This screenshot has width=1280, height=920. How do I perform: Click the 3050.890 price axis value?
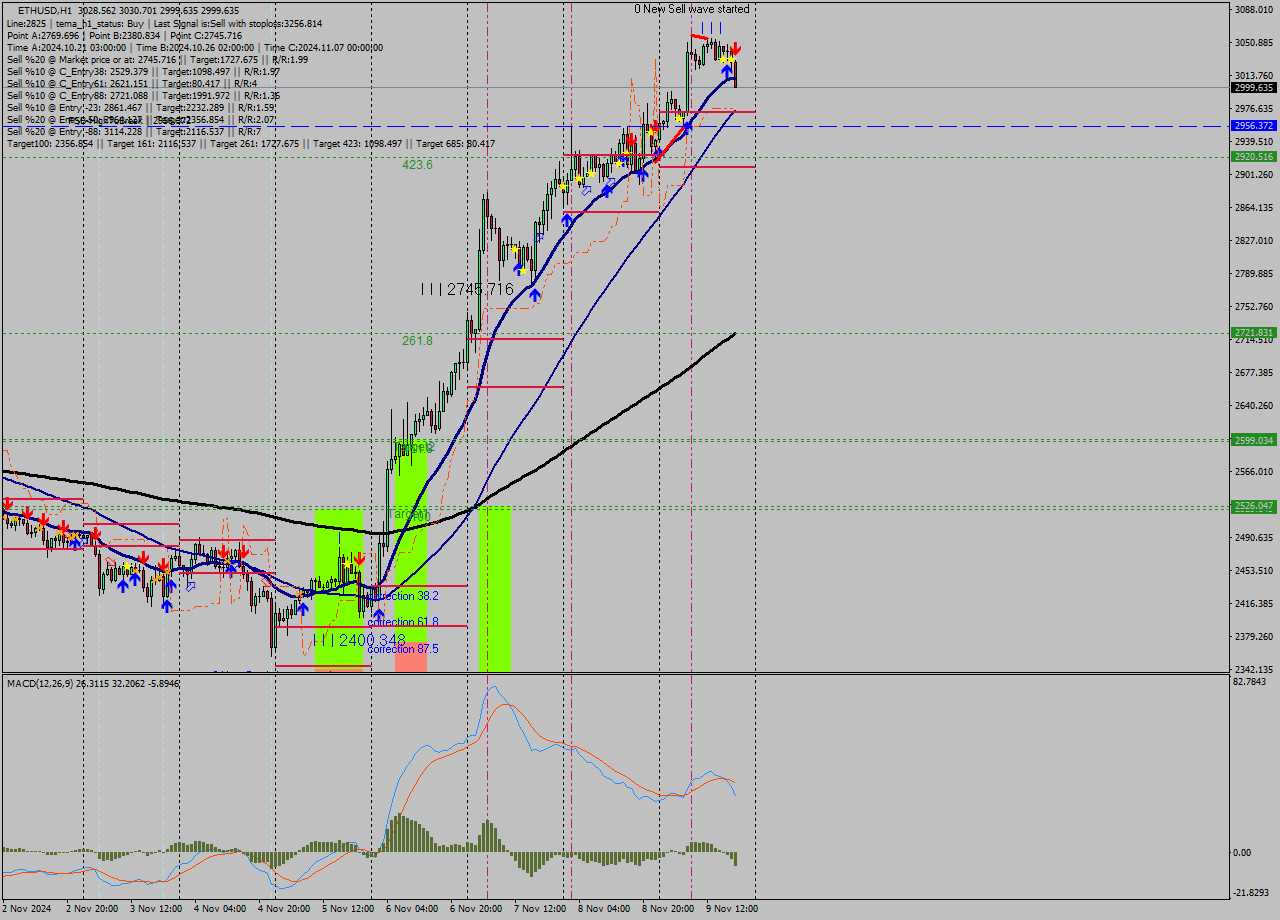pos(1254,43)
